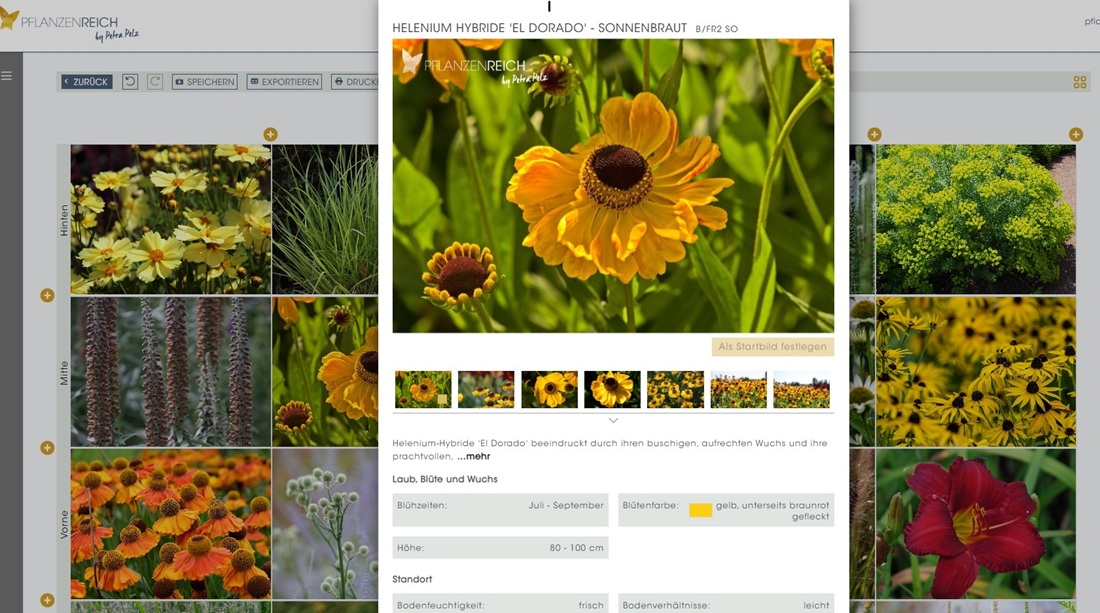Select the fourth thumbnail with dark background
The height and width of the screenshot is (613, 1100).
(612, 390)
